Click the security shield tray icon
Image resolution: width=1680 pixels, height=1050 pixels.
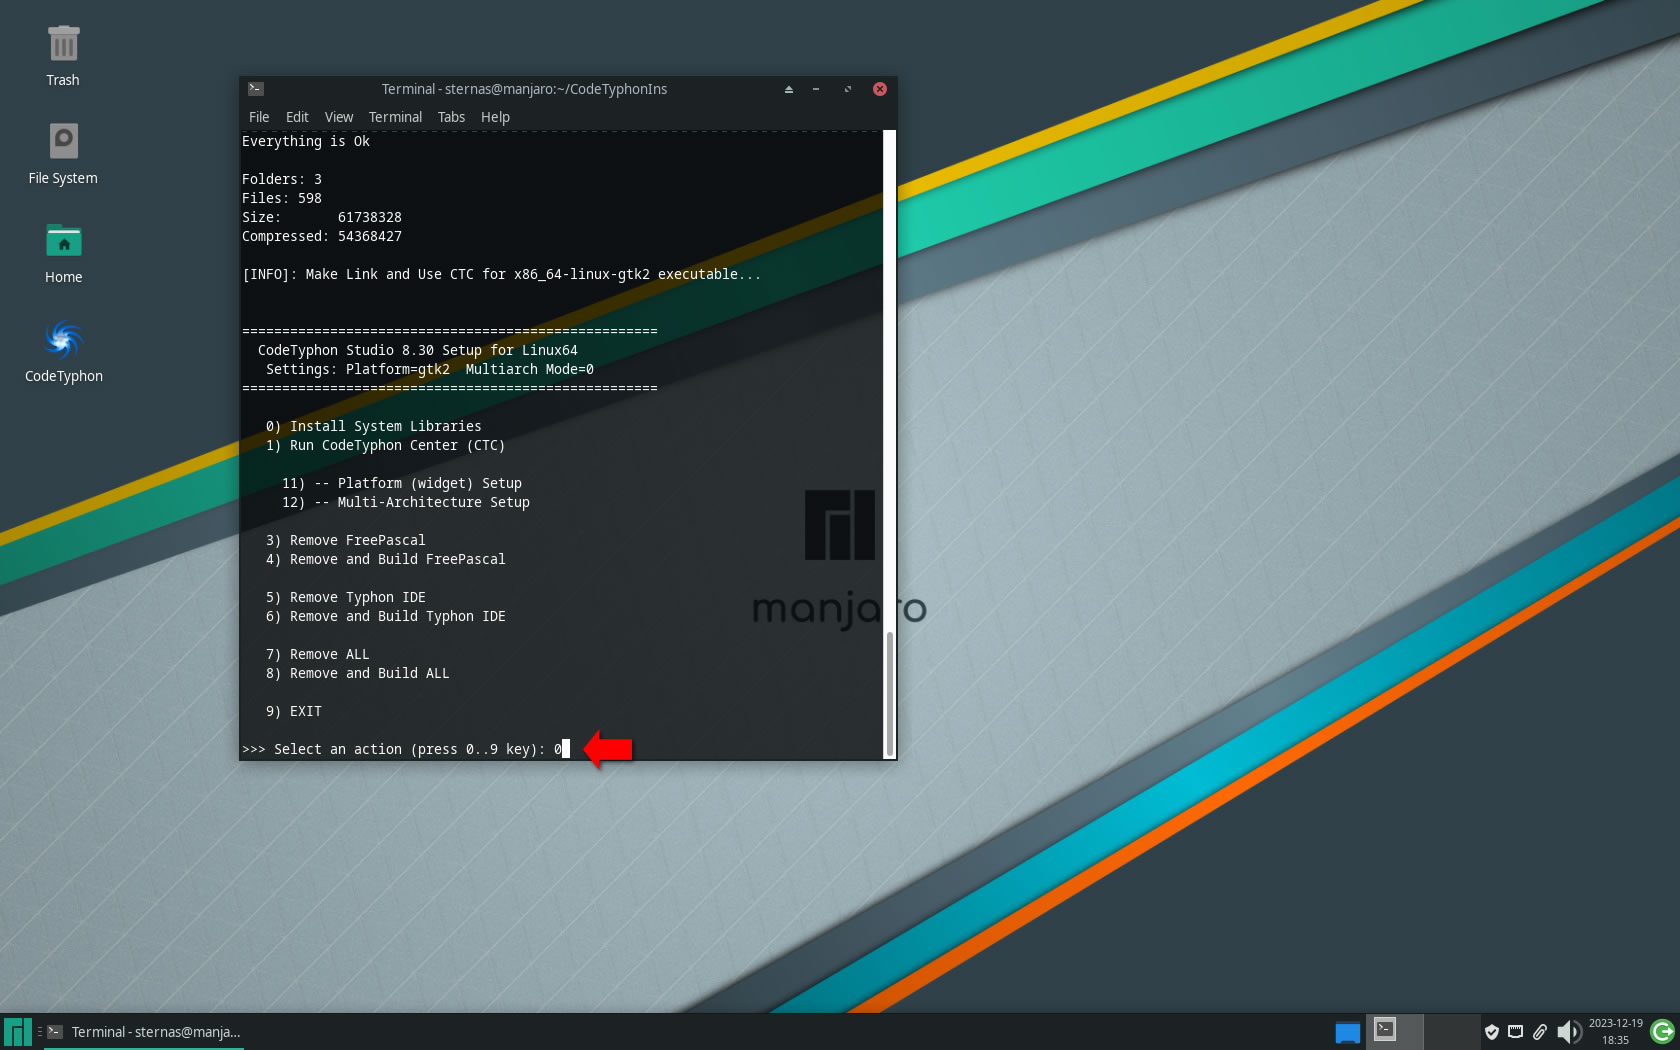1491,1032
